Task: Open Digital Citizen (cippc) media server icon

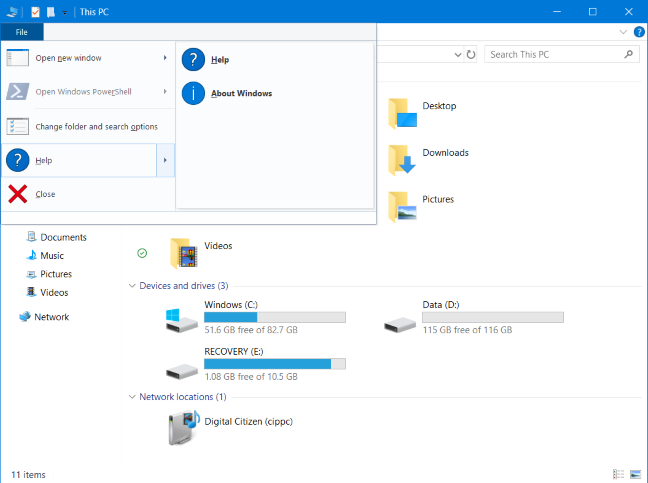Action: [x=183, y=427]
